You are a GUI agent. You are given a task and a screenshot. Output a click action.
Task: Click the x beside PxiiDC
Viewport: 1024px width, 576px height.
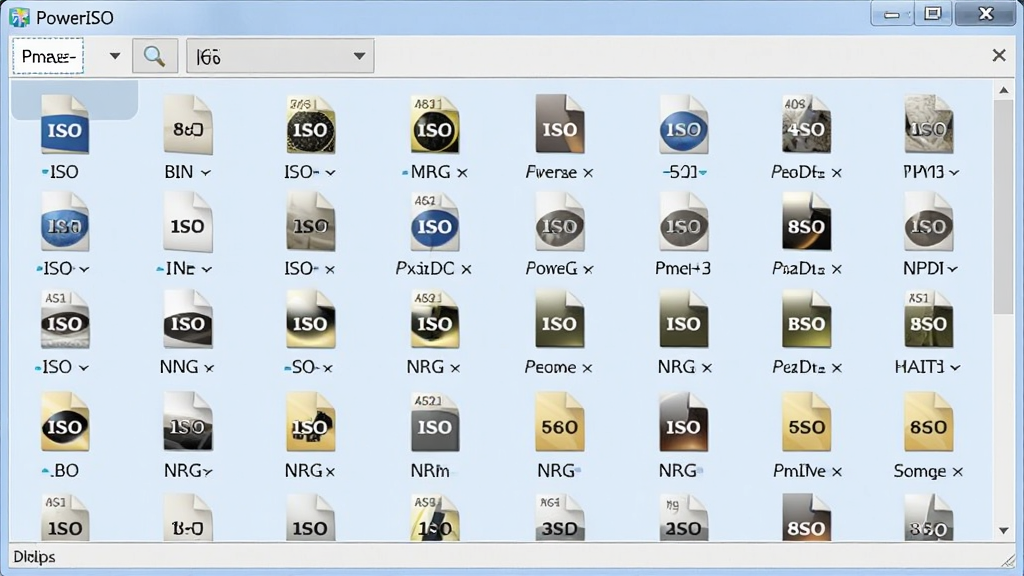[466, 269]
